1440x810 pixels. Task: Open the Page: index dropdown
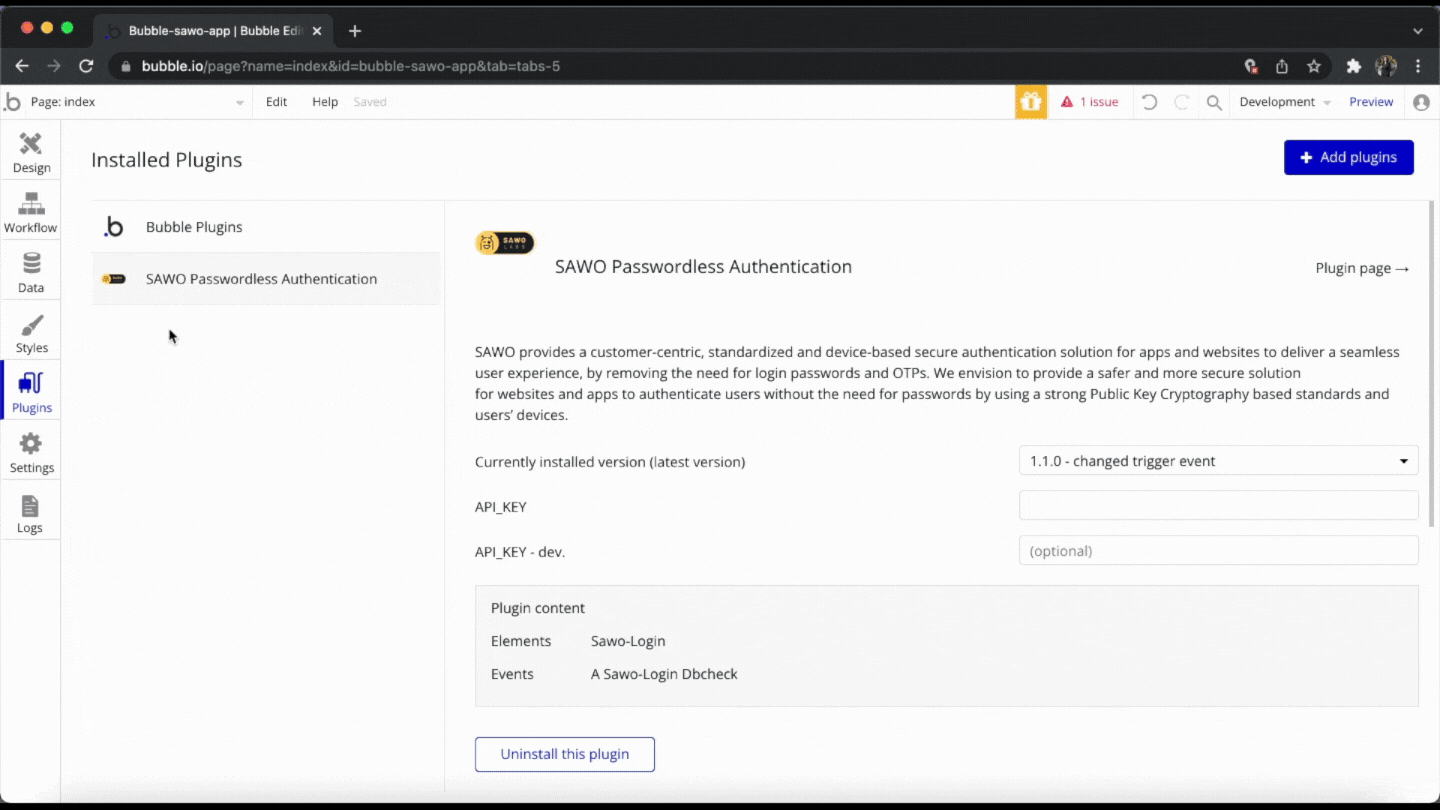[x=137, y=102]
